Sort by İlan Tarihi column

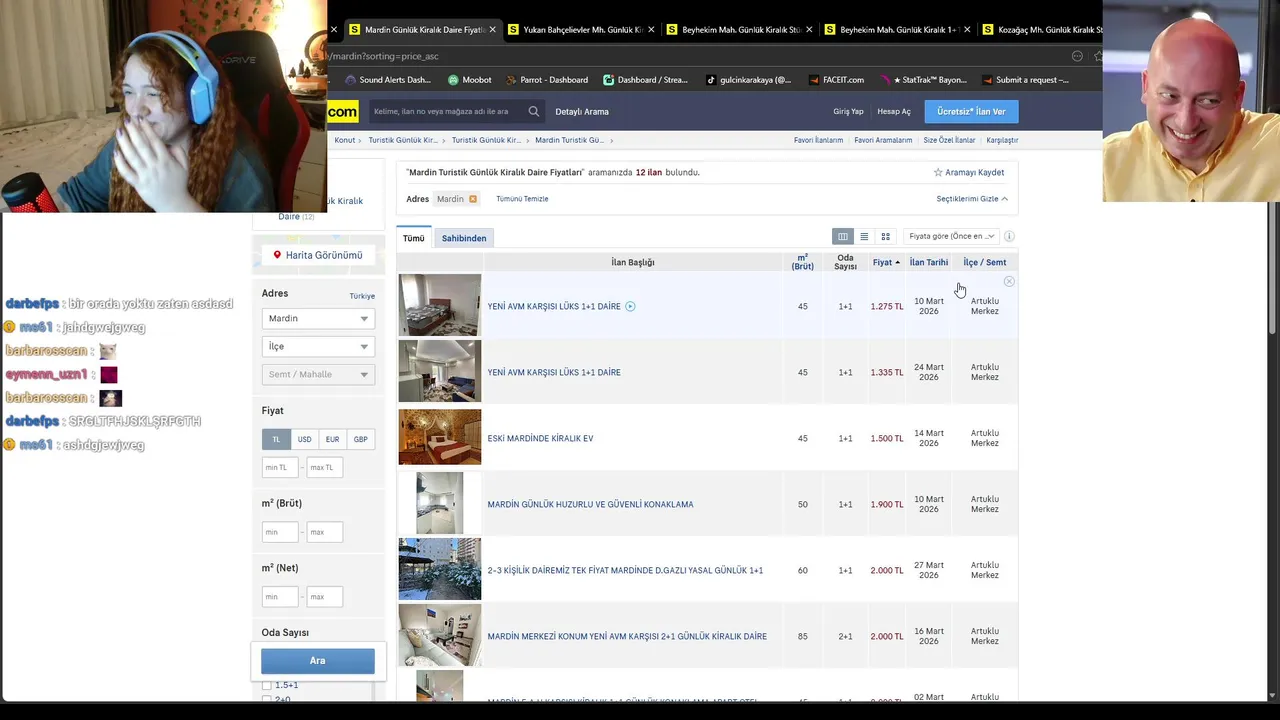pos(929,262)
